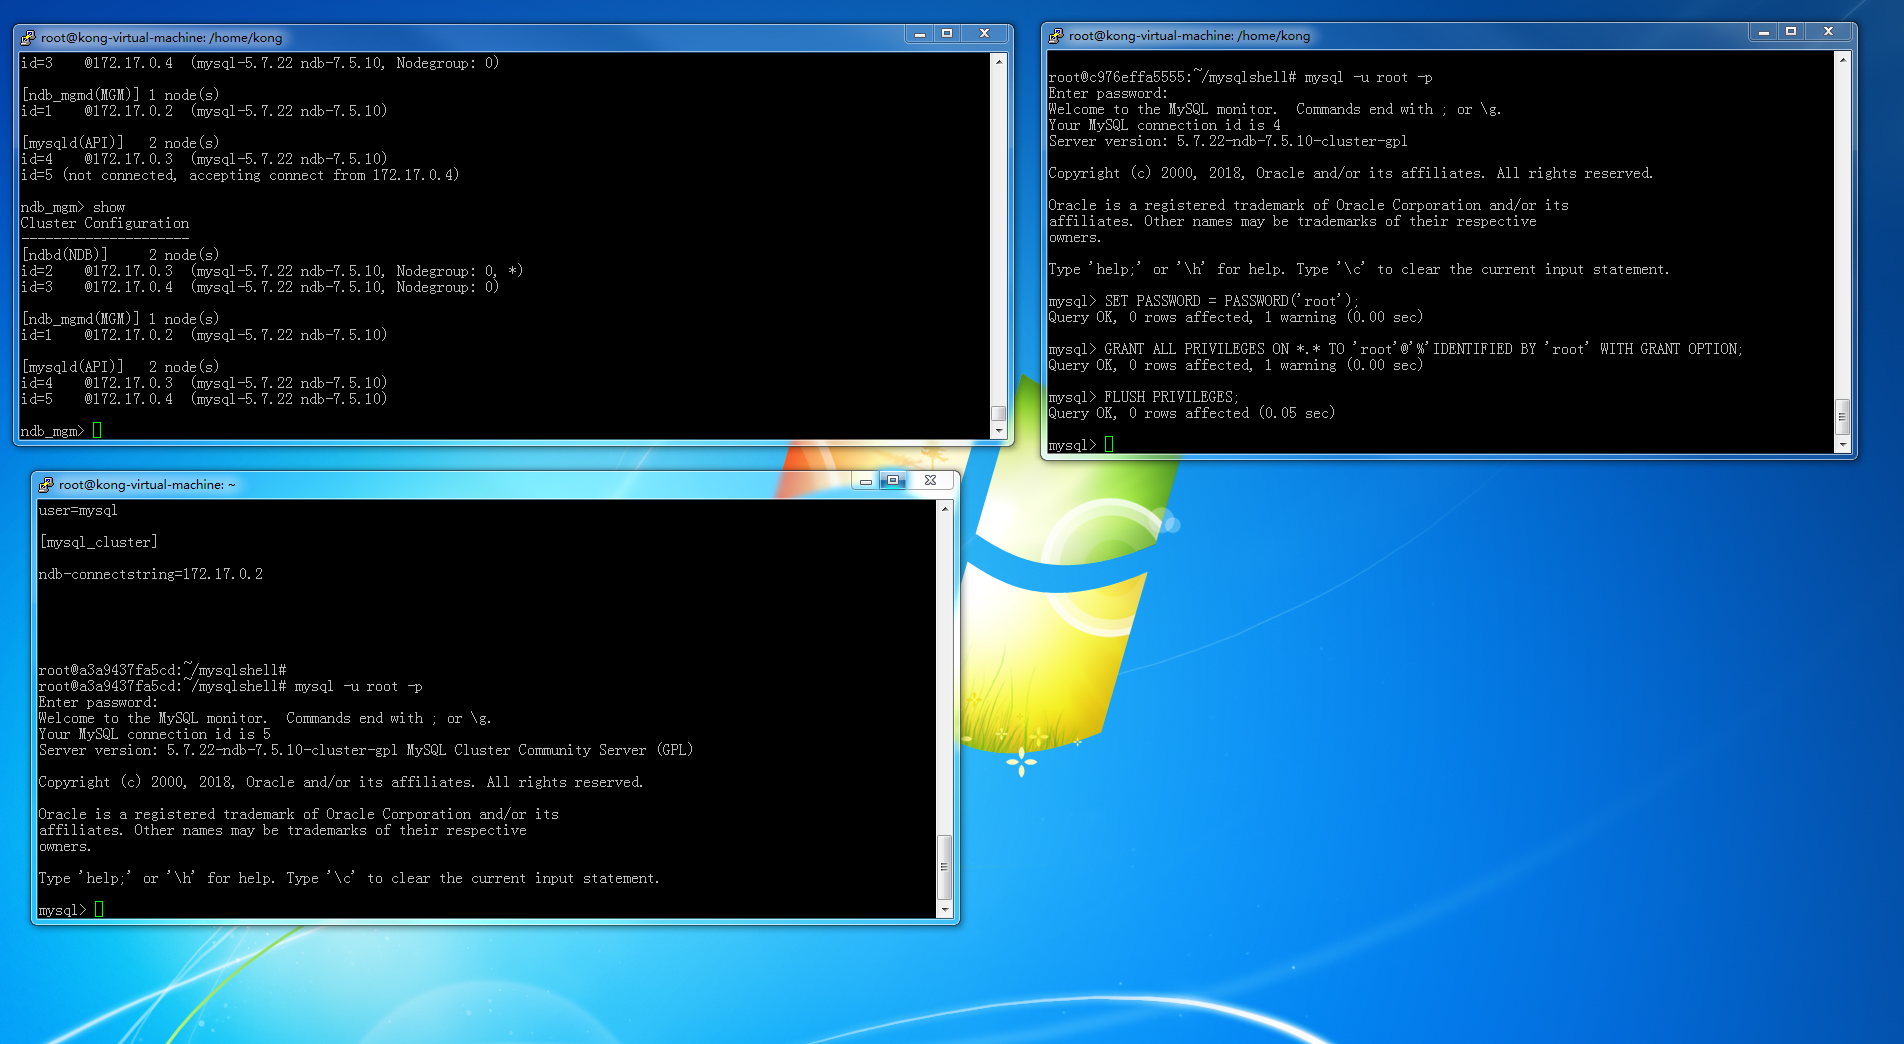Click scroll-up arrow in top-right mysql window
Screen dimensions: 1904x1044
1843,59
